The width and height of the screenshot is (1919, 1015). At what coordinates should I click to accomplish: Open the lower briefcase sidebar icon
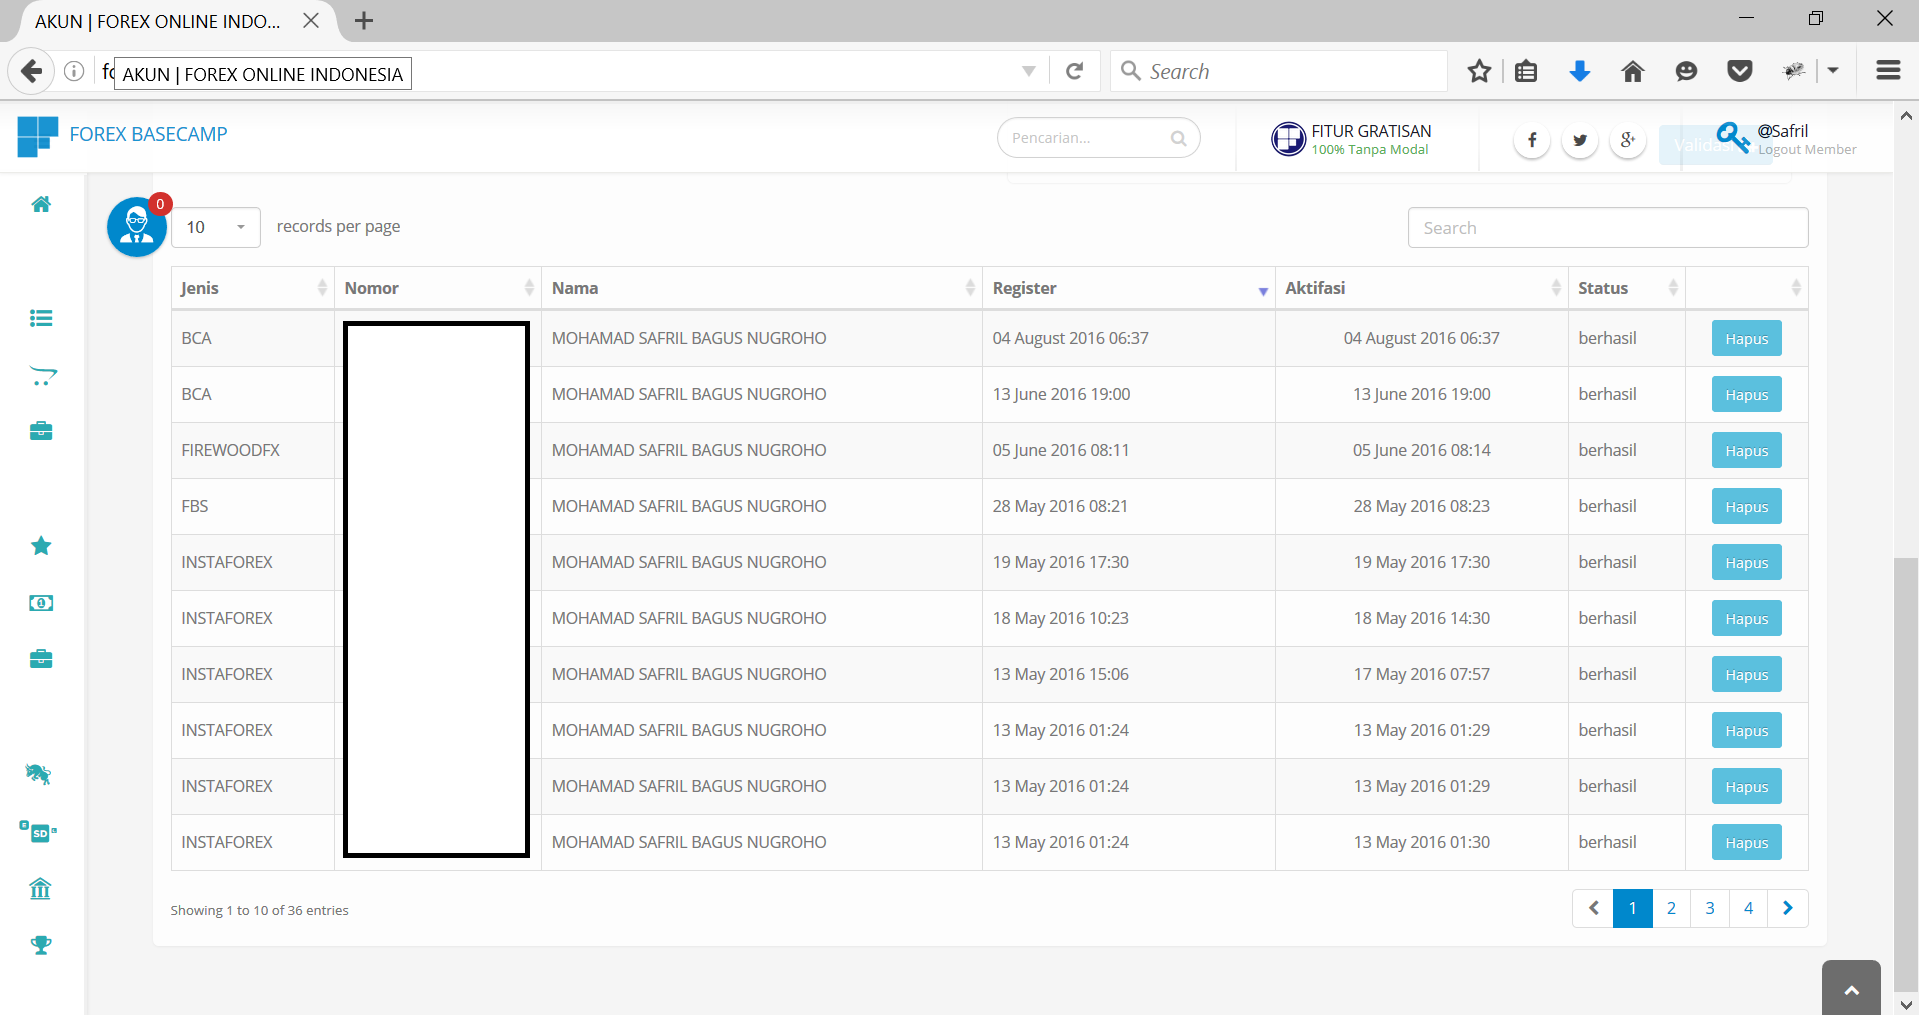(41, 659)
